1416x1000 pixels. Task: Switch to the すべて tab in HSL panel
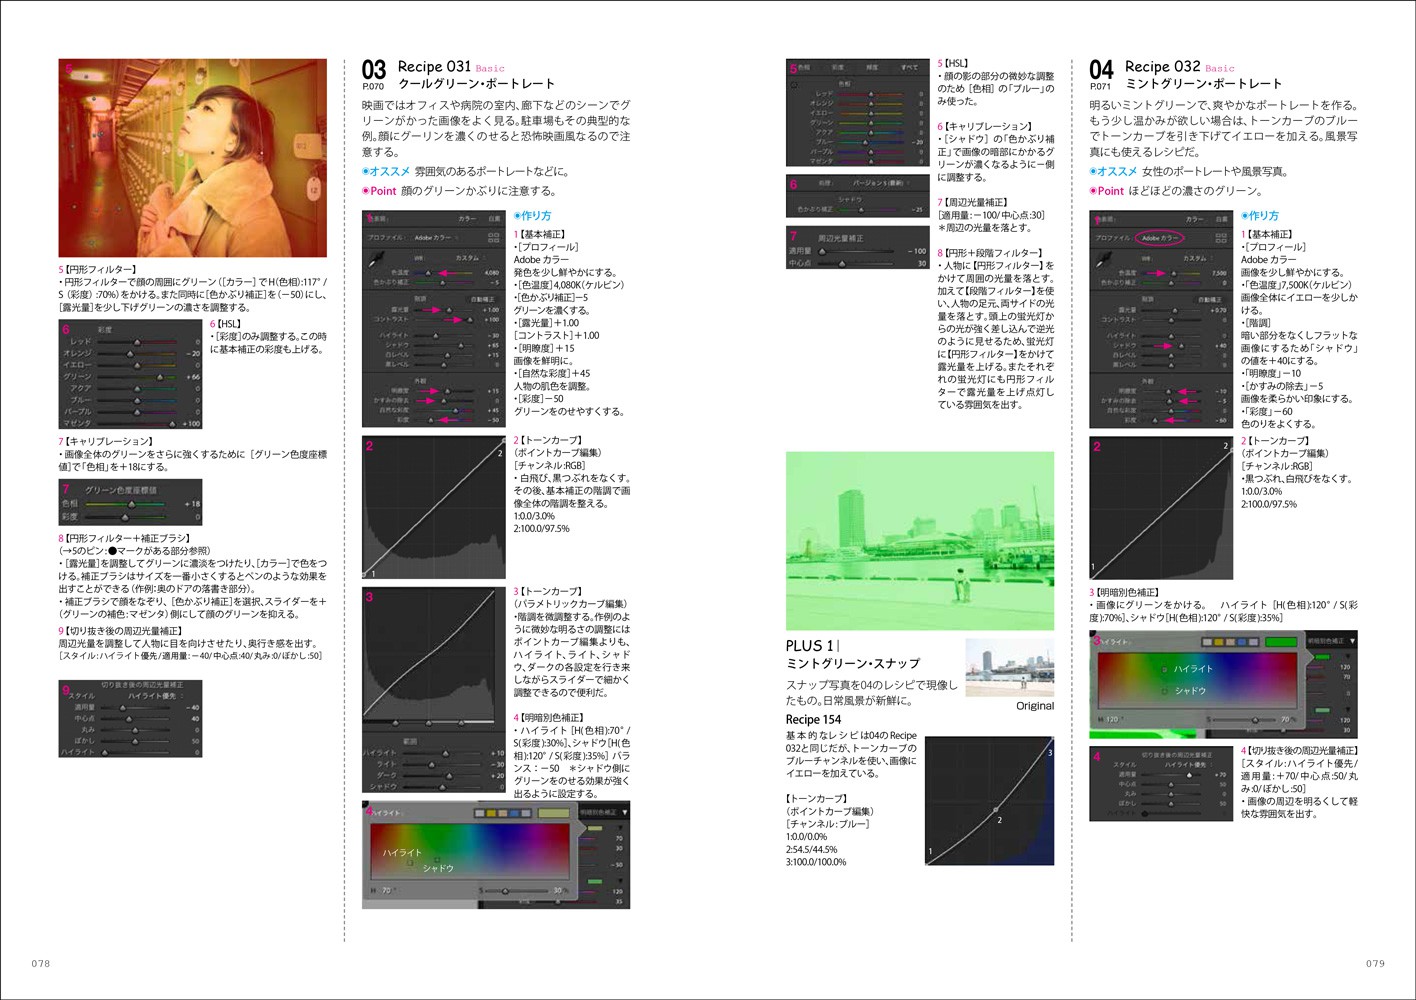pyautogui.click(x=909, y=68)
